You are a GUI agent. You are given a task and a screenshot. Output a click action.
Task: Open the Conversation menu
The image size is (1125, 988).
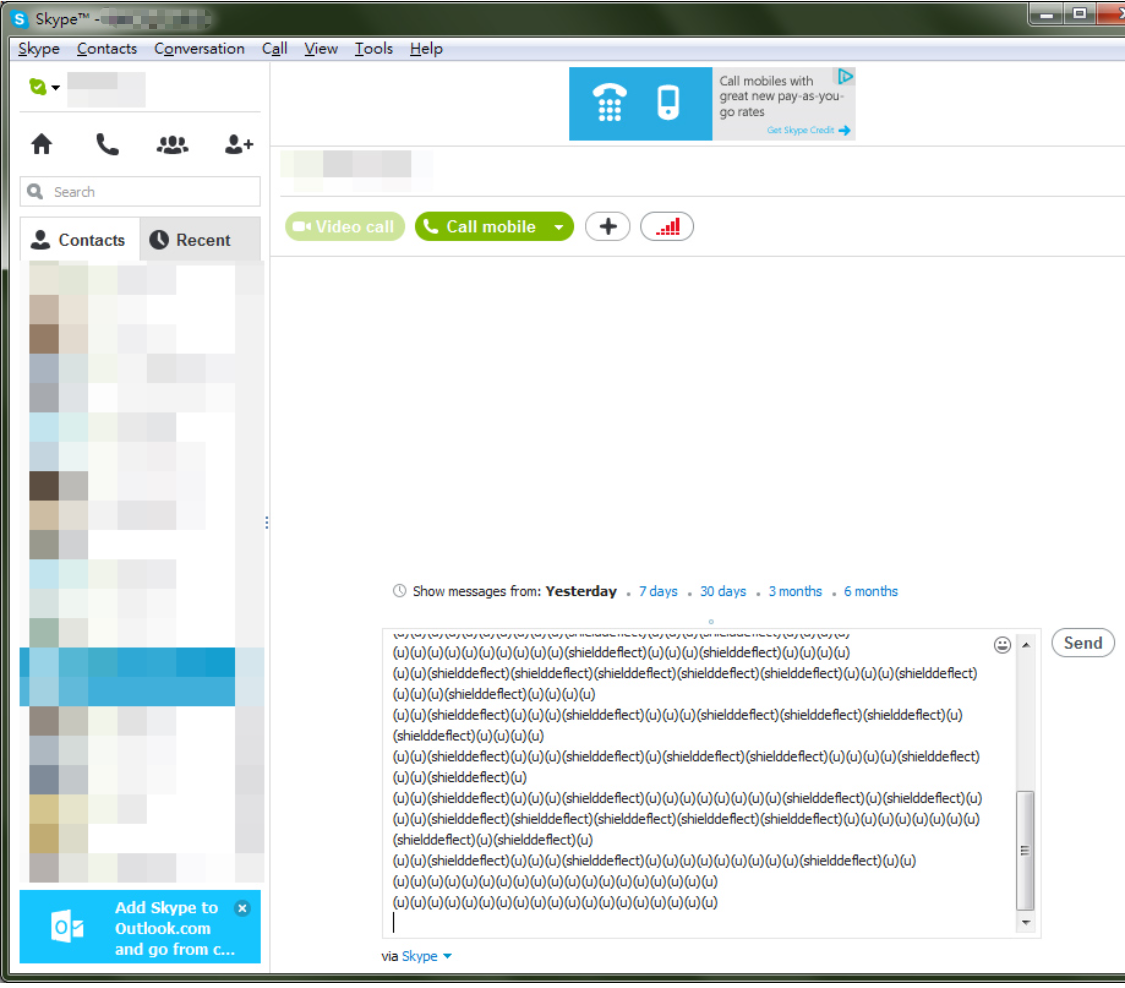[x=199, y=49]
